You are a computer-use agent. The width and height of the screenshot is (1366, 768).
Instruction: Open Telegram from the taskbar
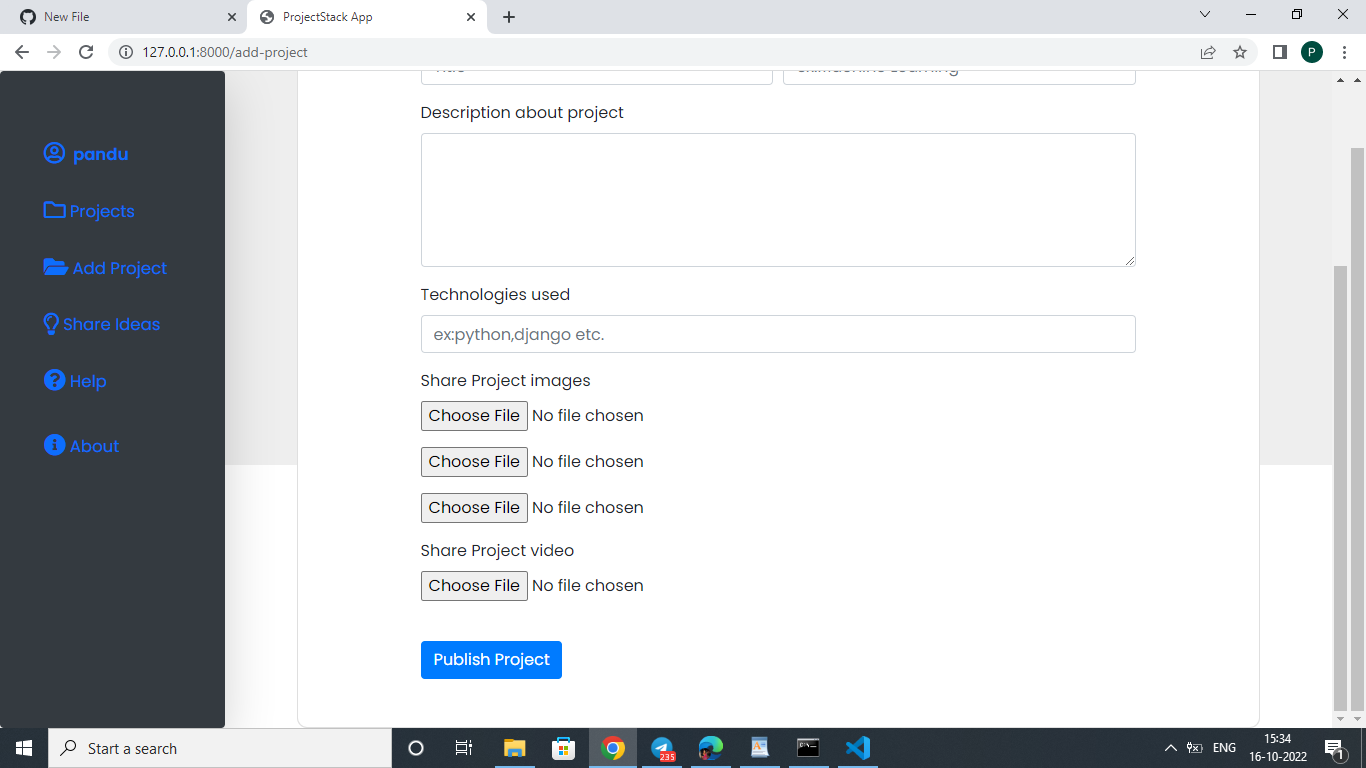click(x=661, y=747)
